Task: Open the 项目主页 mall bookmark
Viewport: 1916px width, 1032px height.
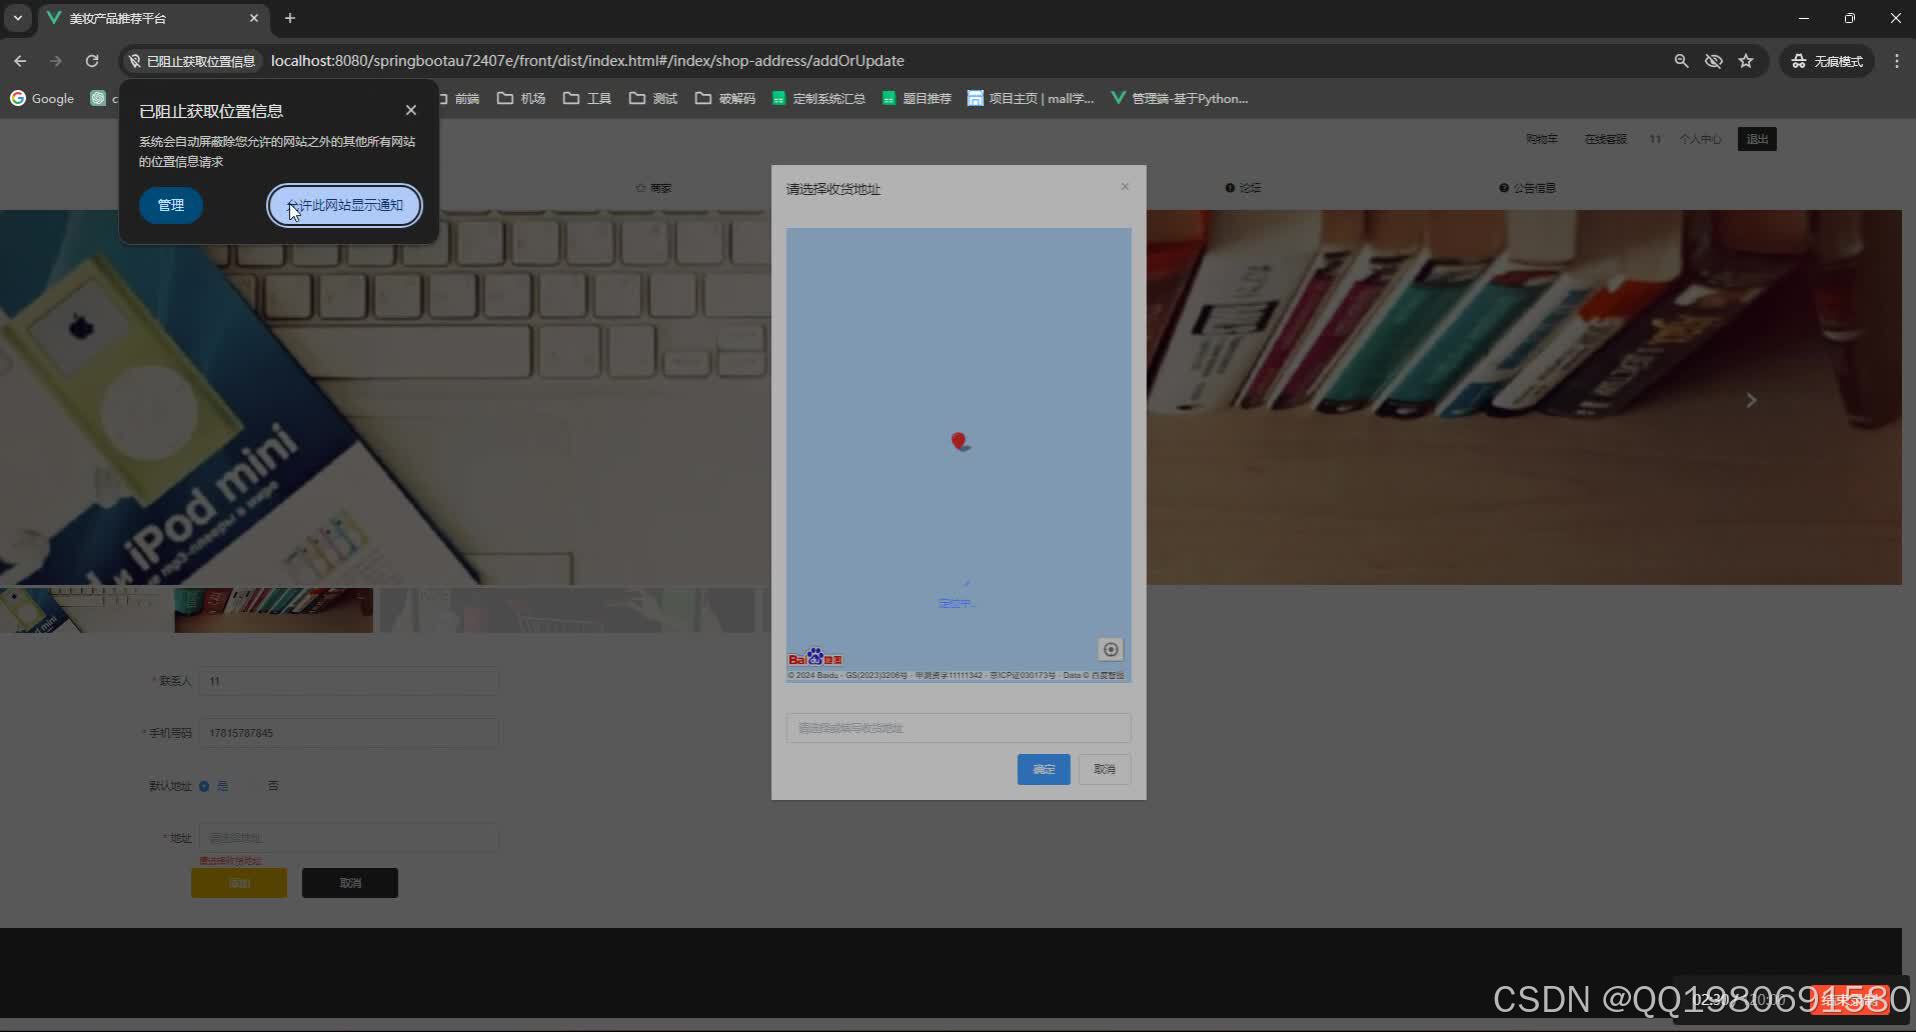Action: (1031, 98)
